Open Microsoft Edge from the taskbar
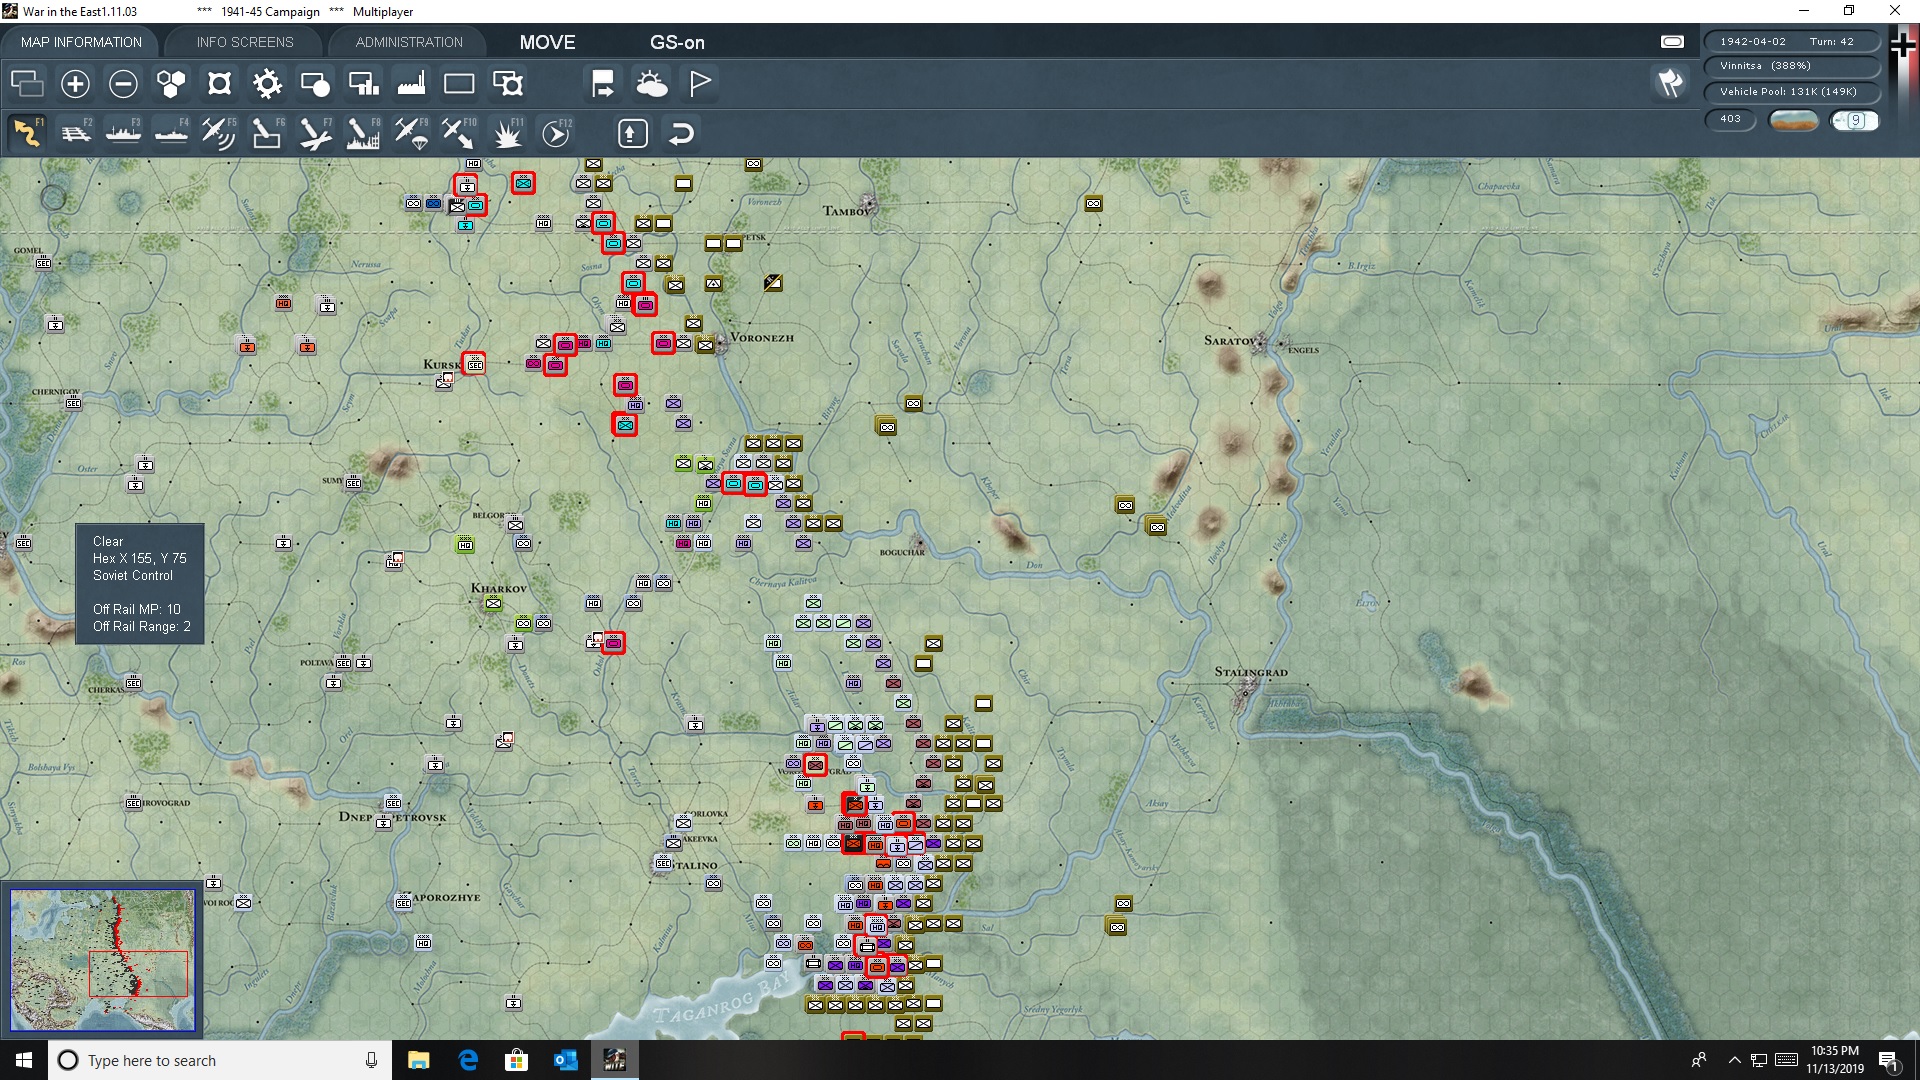 point(467,1060)
